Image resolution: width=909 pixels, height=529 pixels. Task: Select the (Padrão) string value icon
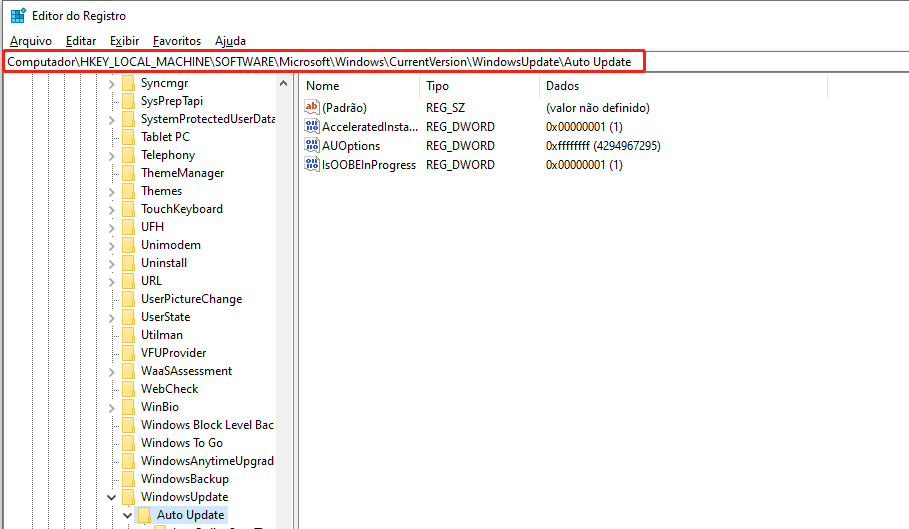[312, 107]
